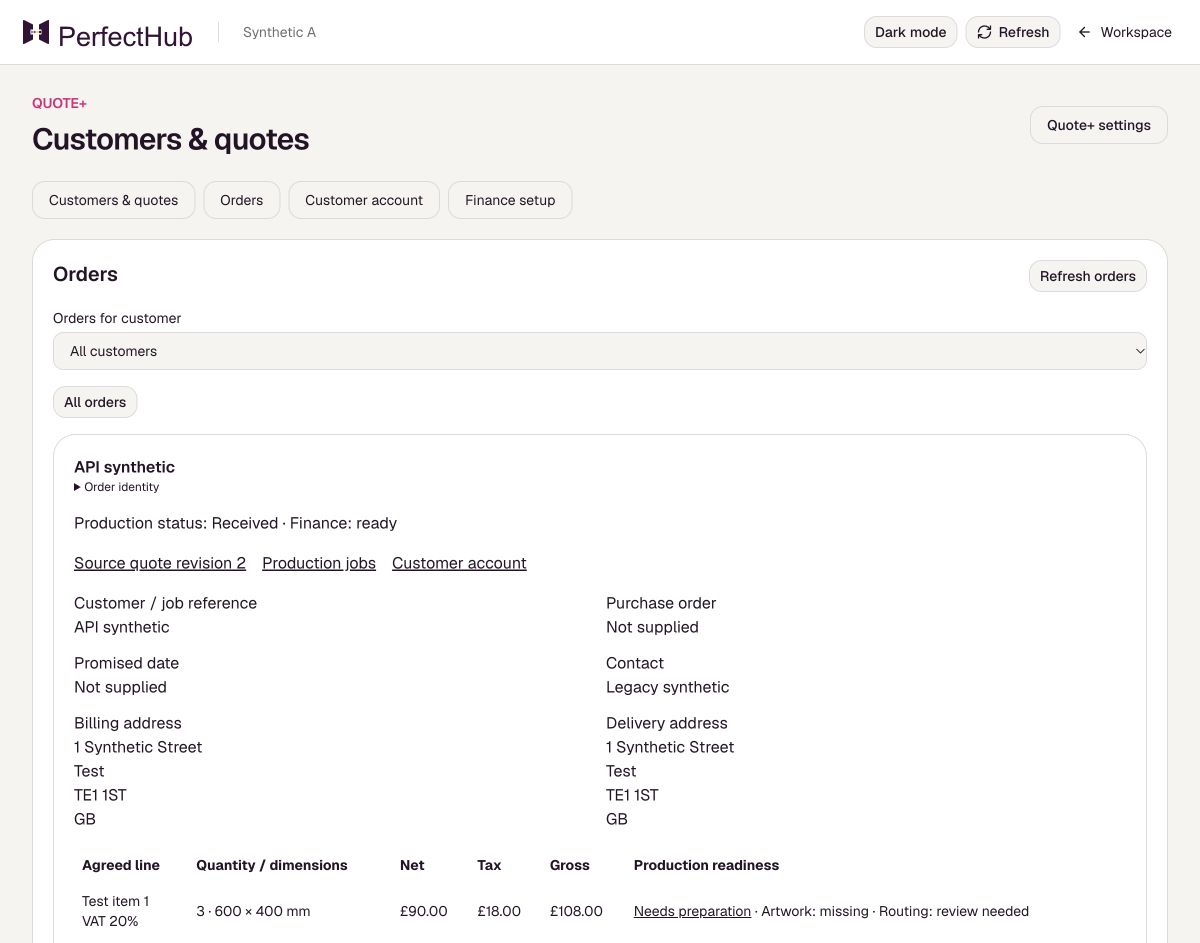This screenshot has width=1200, height=943.
Task: Click the Needs preparation link
Action: [692, 911]
